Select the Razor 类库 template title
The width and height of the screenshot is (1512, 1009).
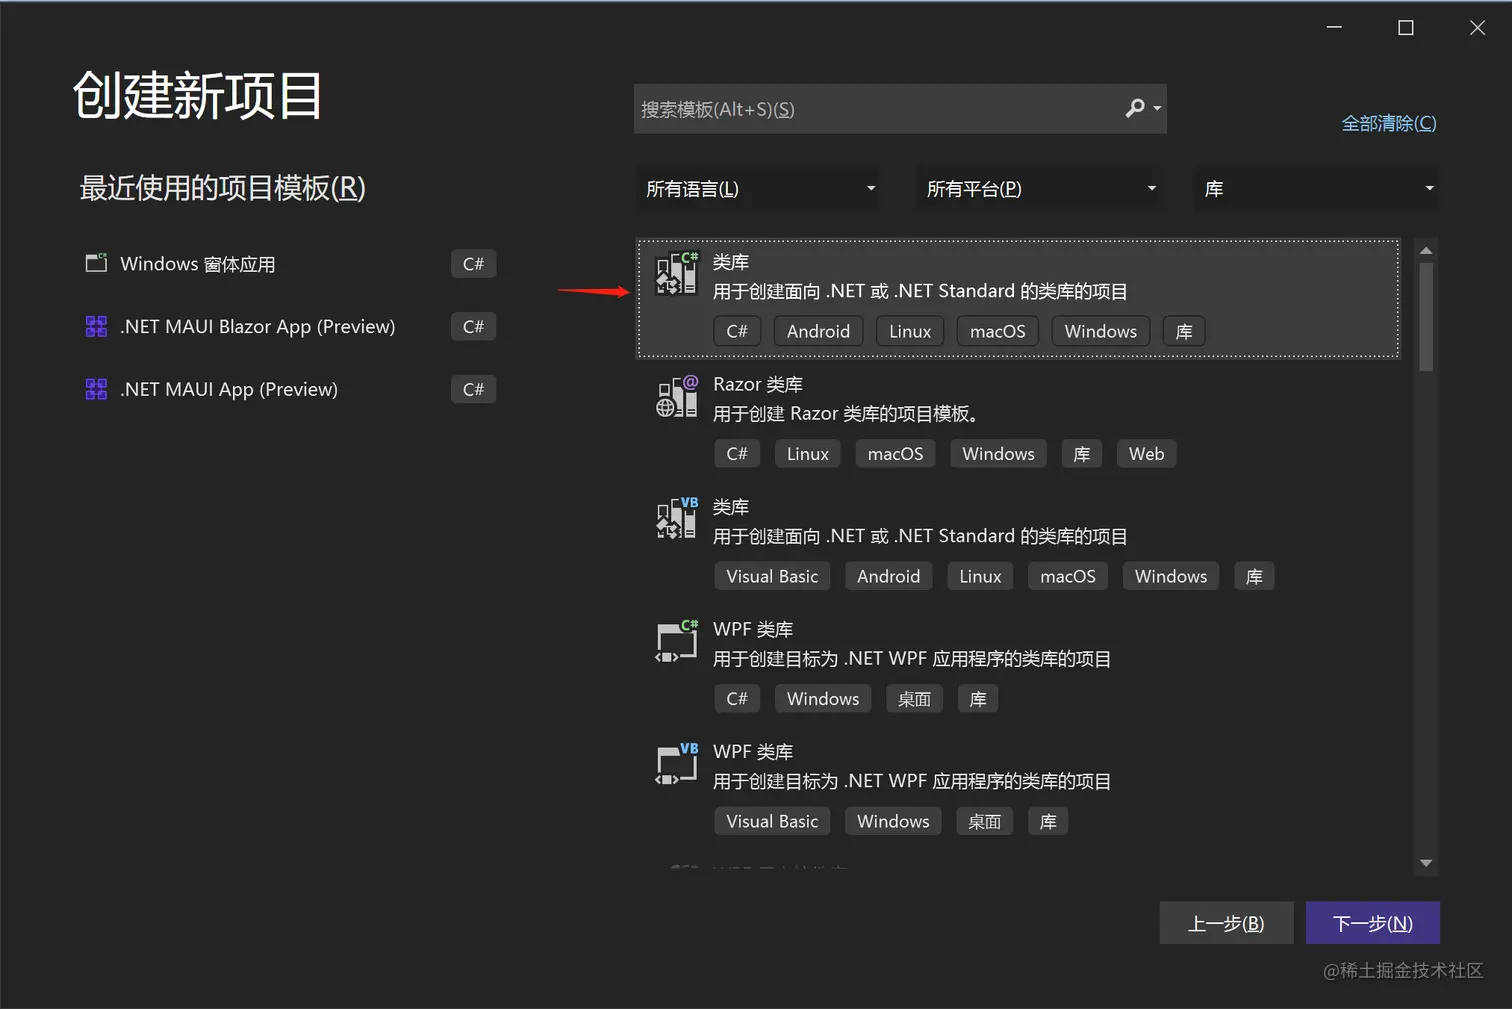758,384
